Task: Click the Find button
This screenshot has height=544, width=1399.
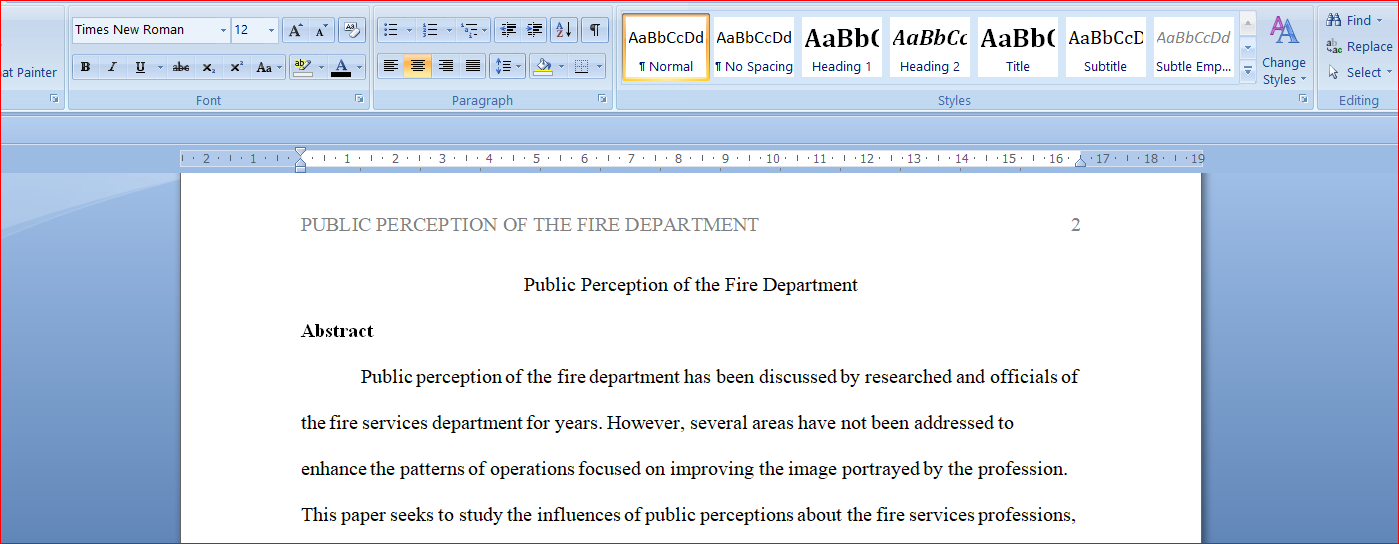Action: (1350, 20)
